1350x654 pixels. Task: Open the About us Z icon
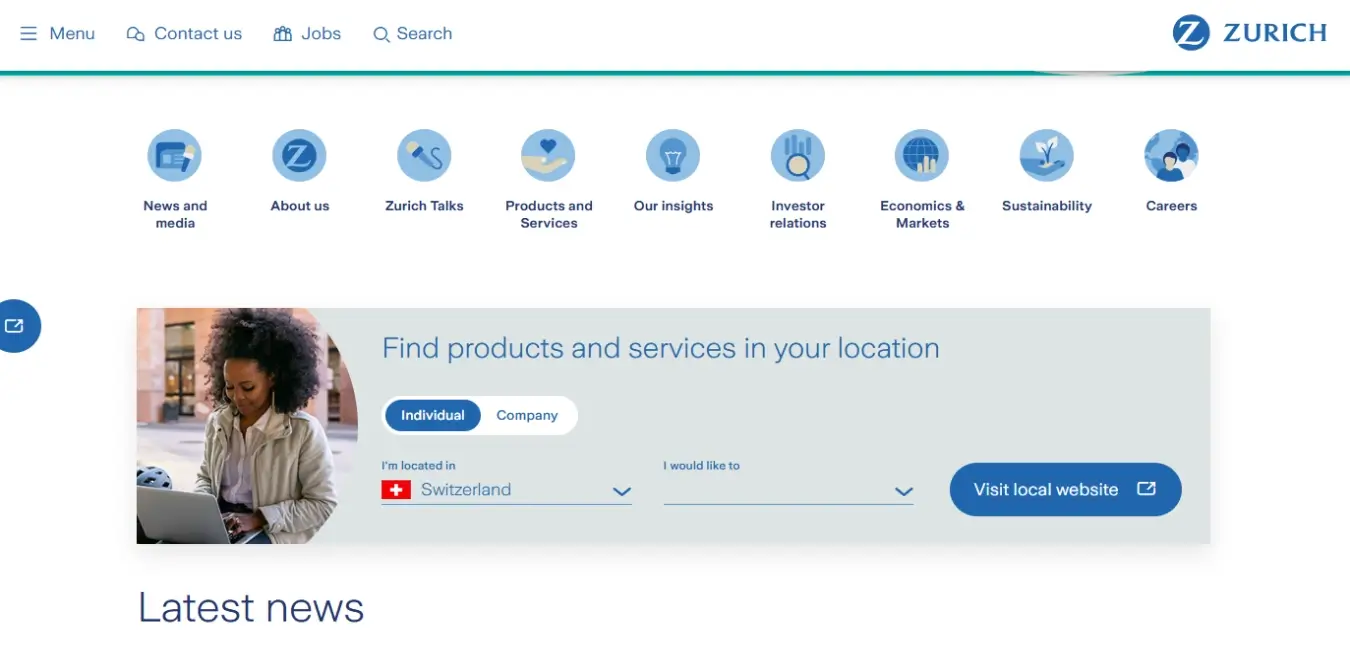(x=299, y=156)
